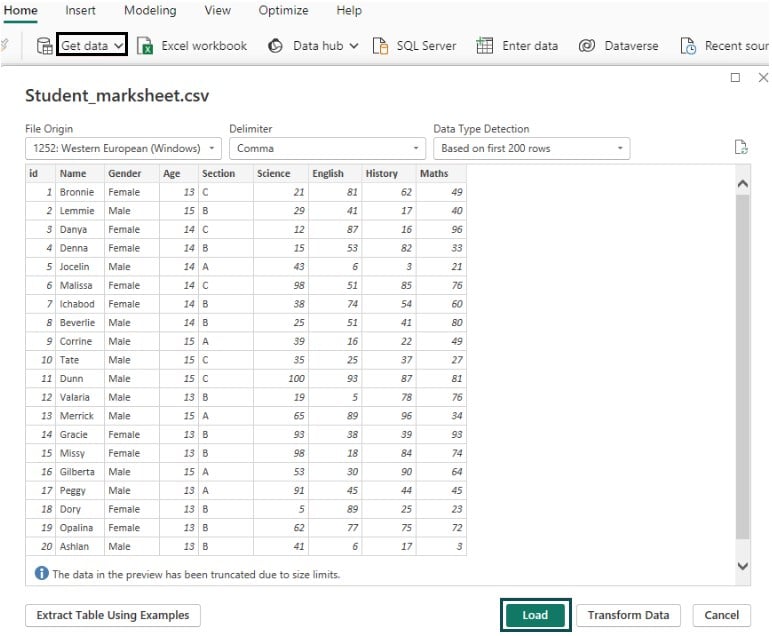
Task: Click Extract Table Using Examples button
Action: click(113, 615)
